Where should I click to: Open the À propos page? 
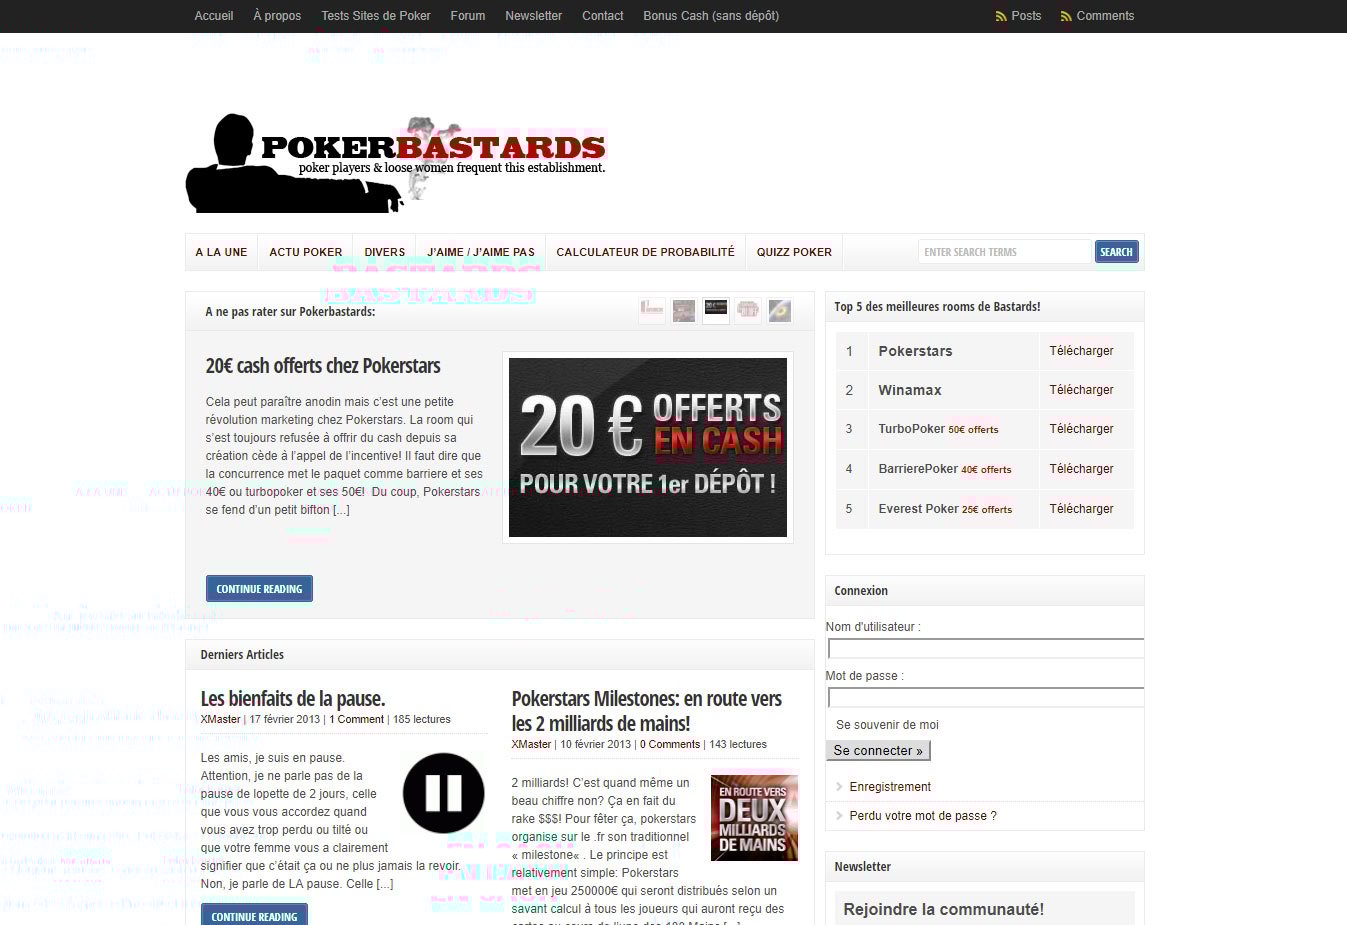[277, 16]
